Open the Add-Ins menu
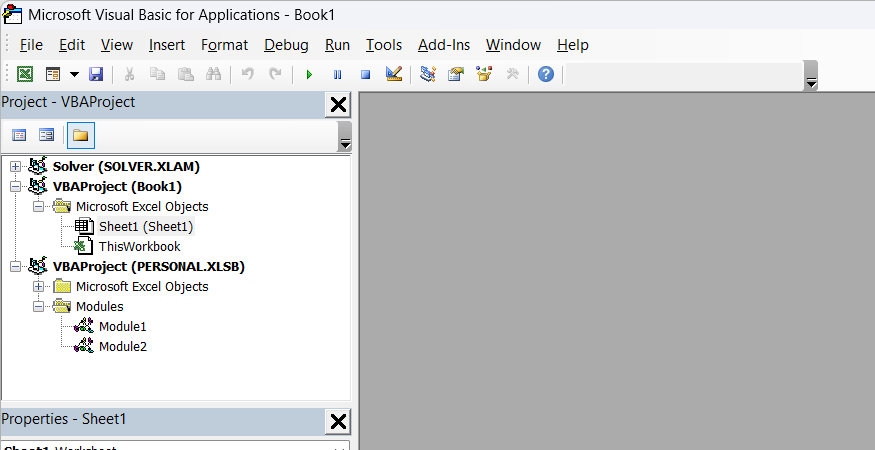 pos(444,45)
